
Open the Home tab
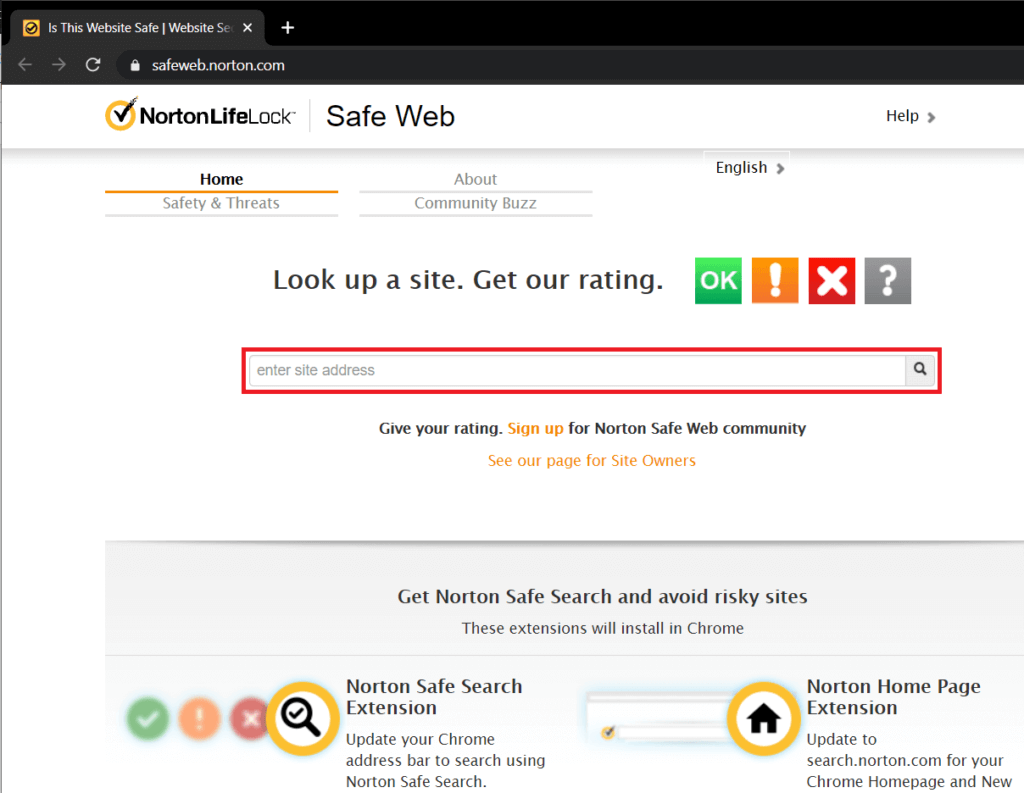(221, 179)
